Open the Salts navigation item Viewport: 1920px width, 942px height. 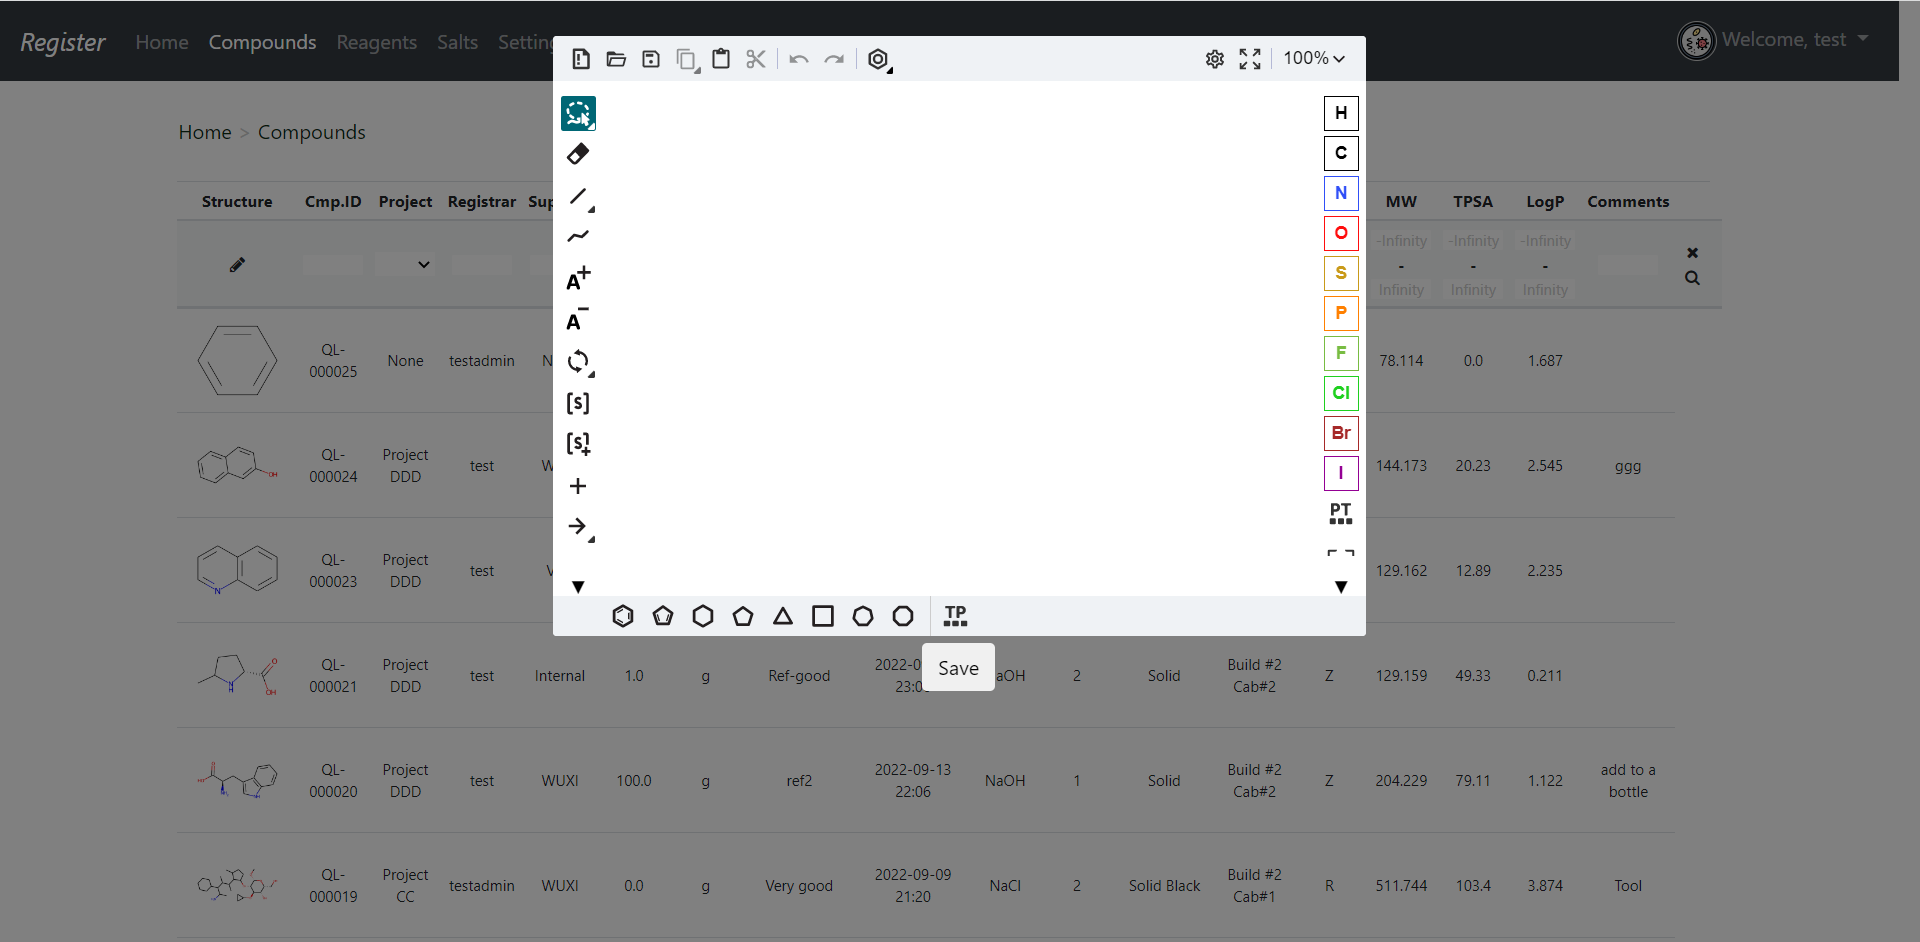click(x=457, y=42)
